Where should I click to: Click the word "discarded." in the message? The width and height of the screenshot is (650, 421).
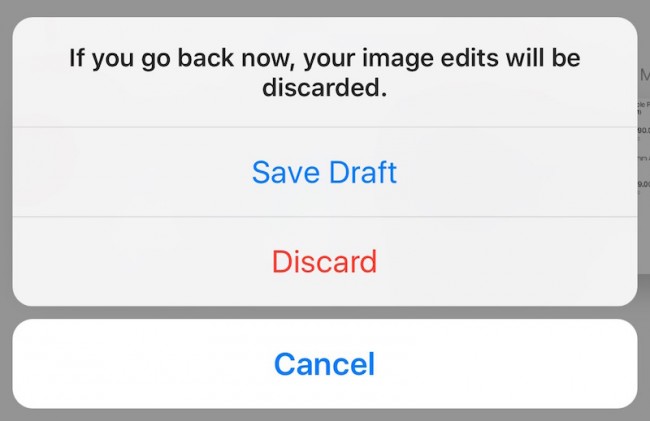[x=325, y=87]
